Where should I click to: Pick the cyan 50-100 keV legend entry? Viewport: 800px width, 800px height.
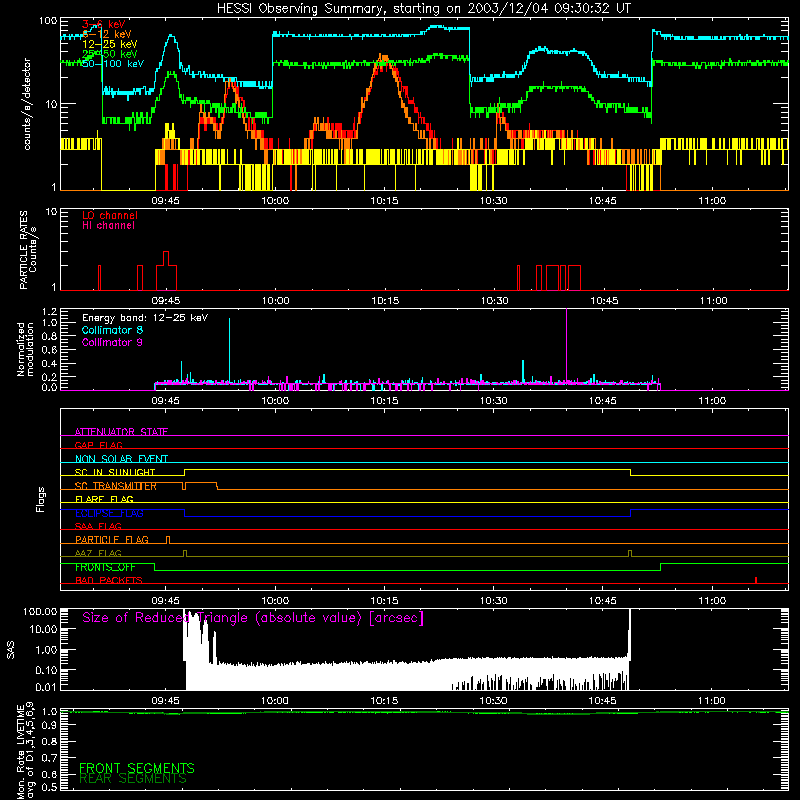[x=113, y=64]
